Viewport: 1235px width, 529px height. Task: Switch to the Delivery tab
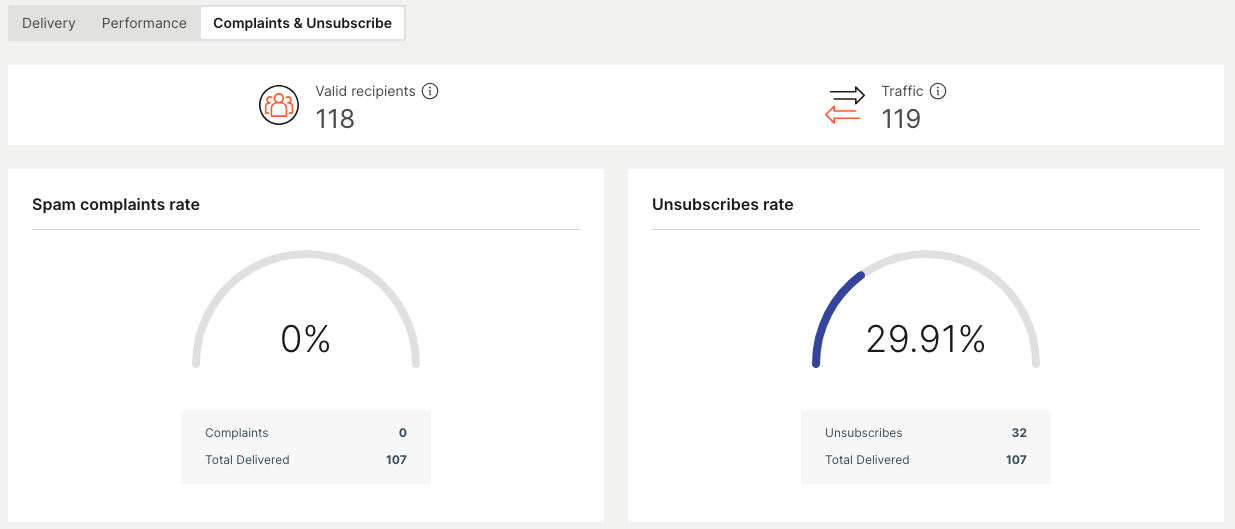[x=48, y=23]
